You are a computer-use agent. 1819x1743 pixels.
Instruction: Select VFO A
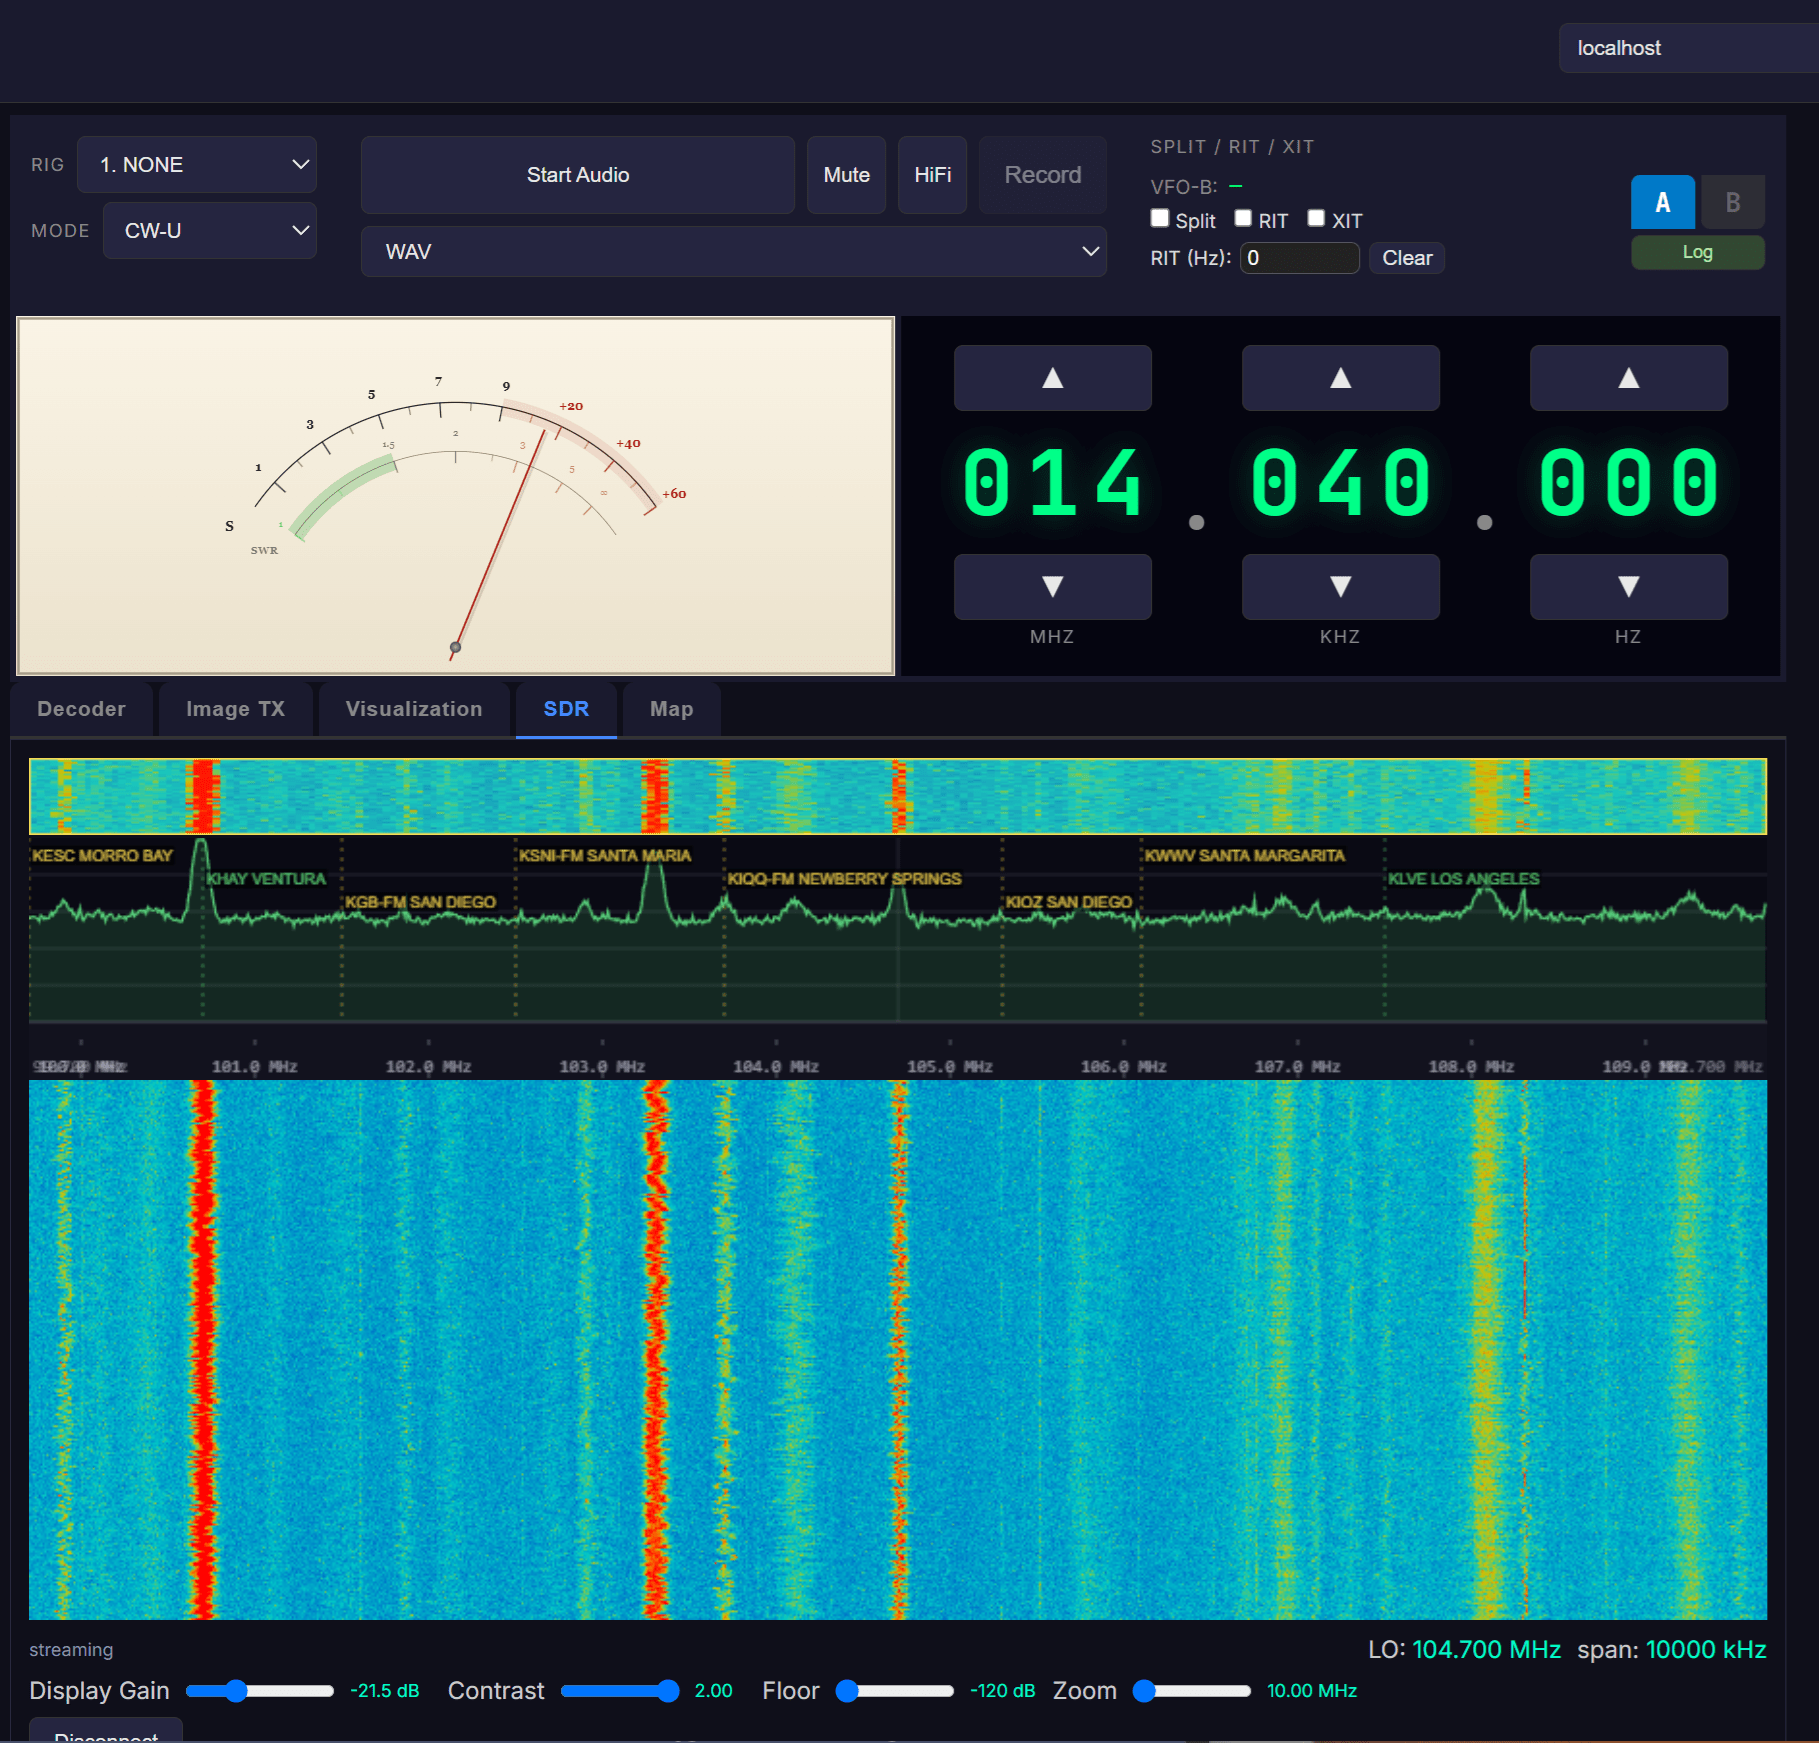tap(1663, 203)
